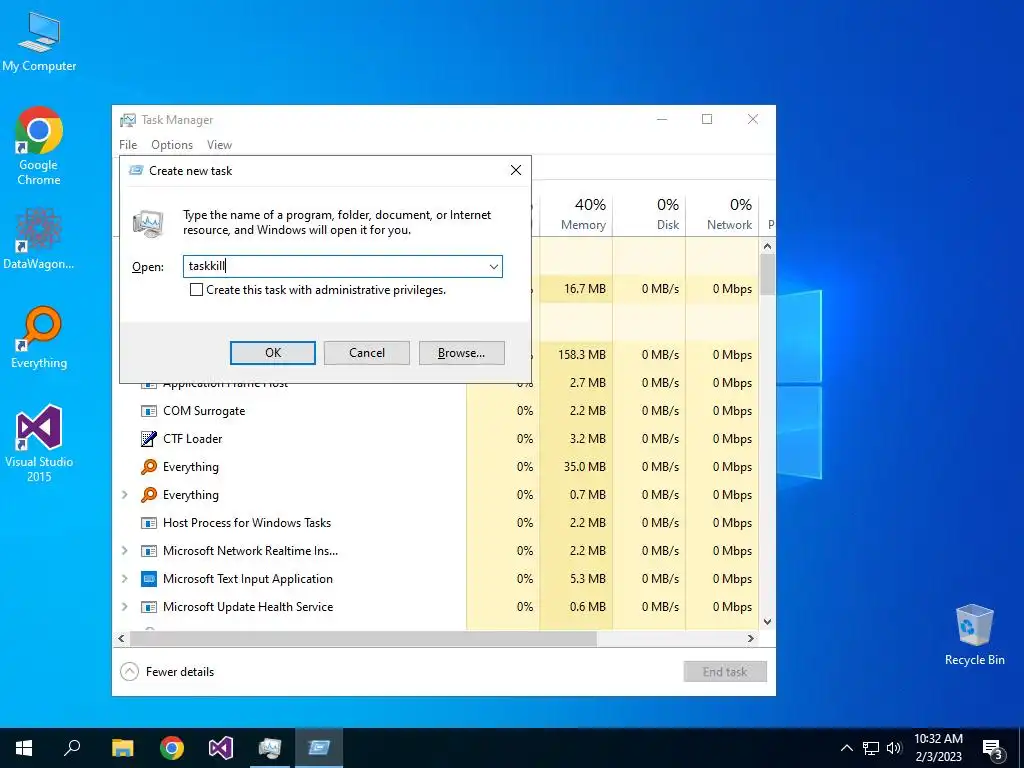Expand the Everything process group using 0.7 MB
1024x768 pixels.
[x=125, y=495]
